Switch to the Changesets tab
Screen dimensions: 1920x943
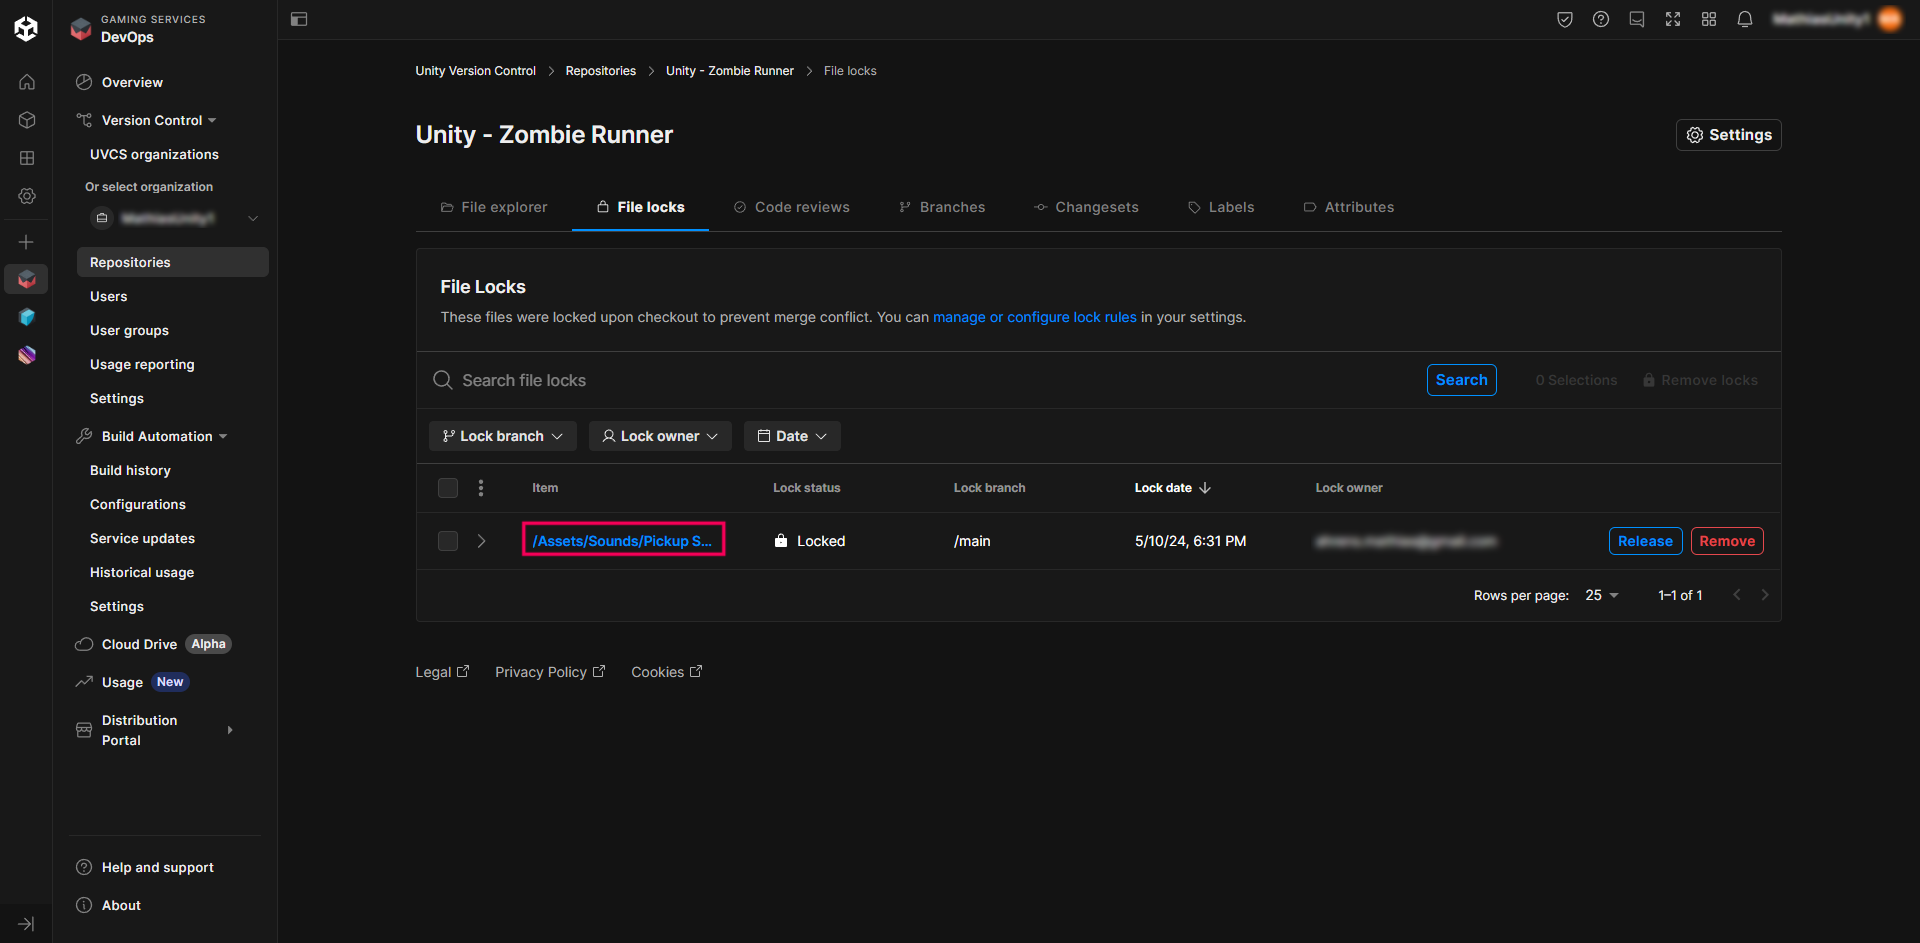coord(1086,207)
